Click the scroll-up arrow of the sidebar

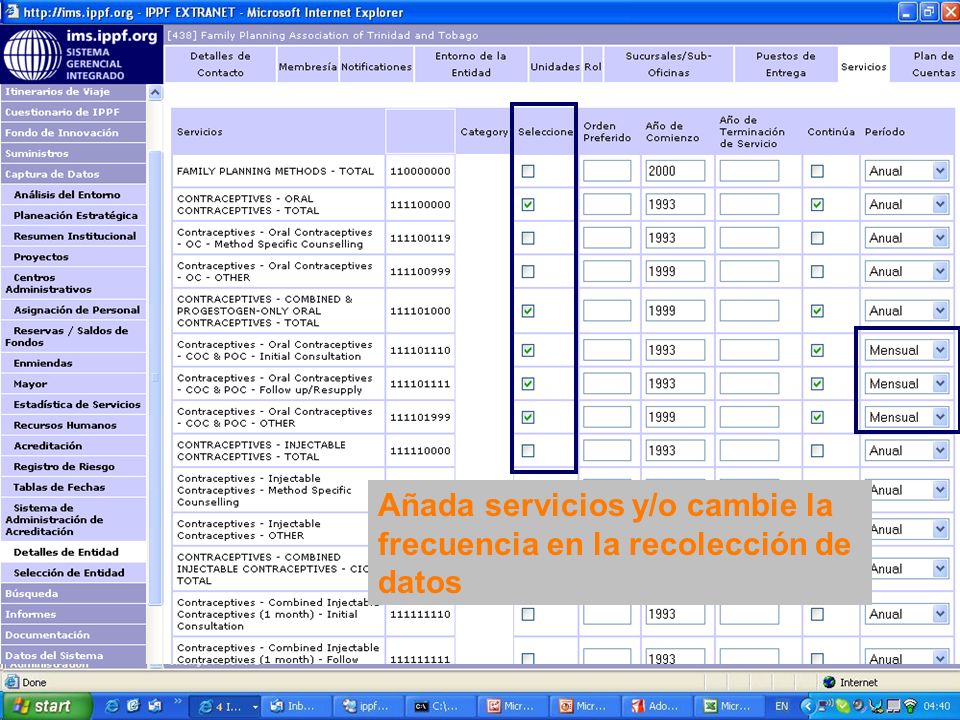pos(155,92)
